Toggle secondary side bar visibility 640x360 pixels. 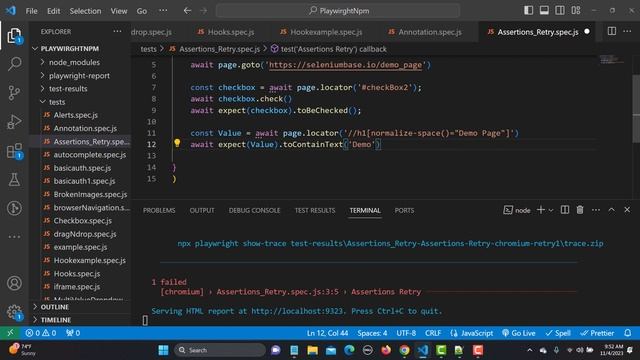(x=560, y=11)
